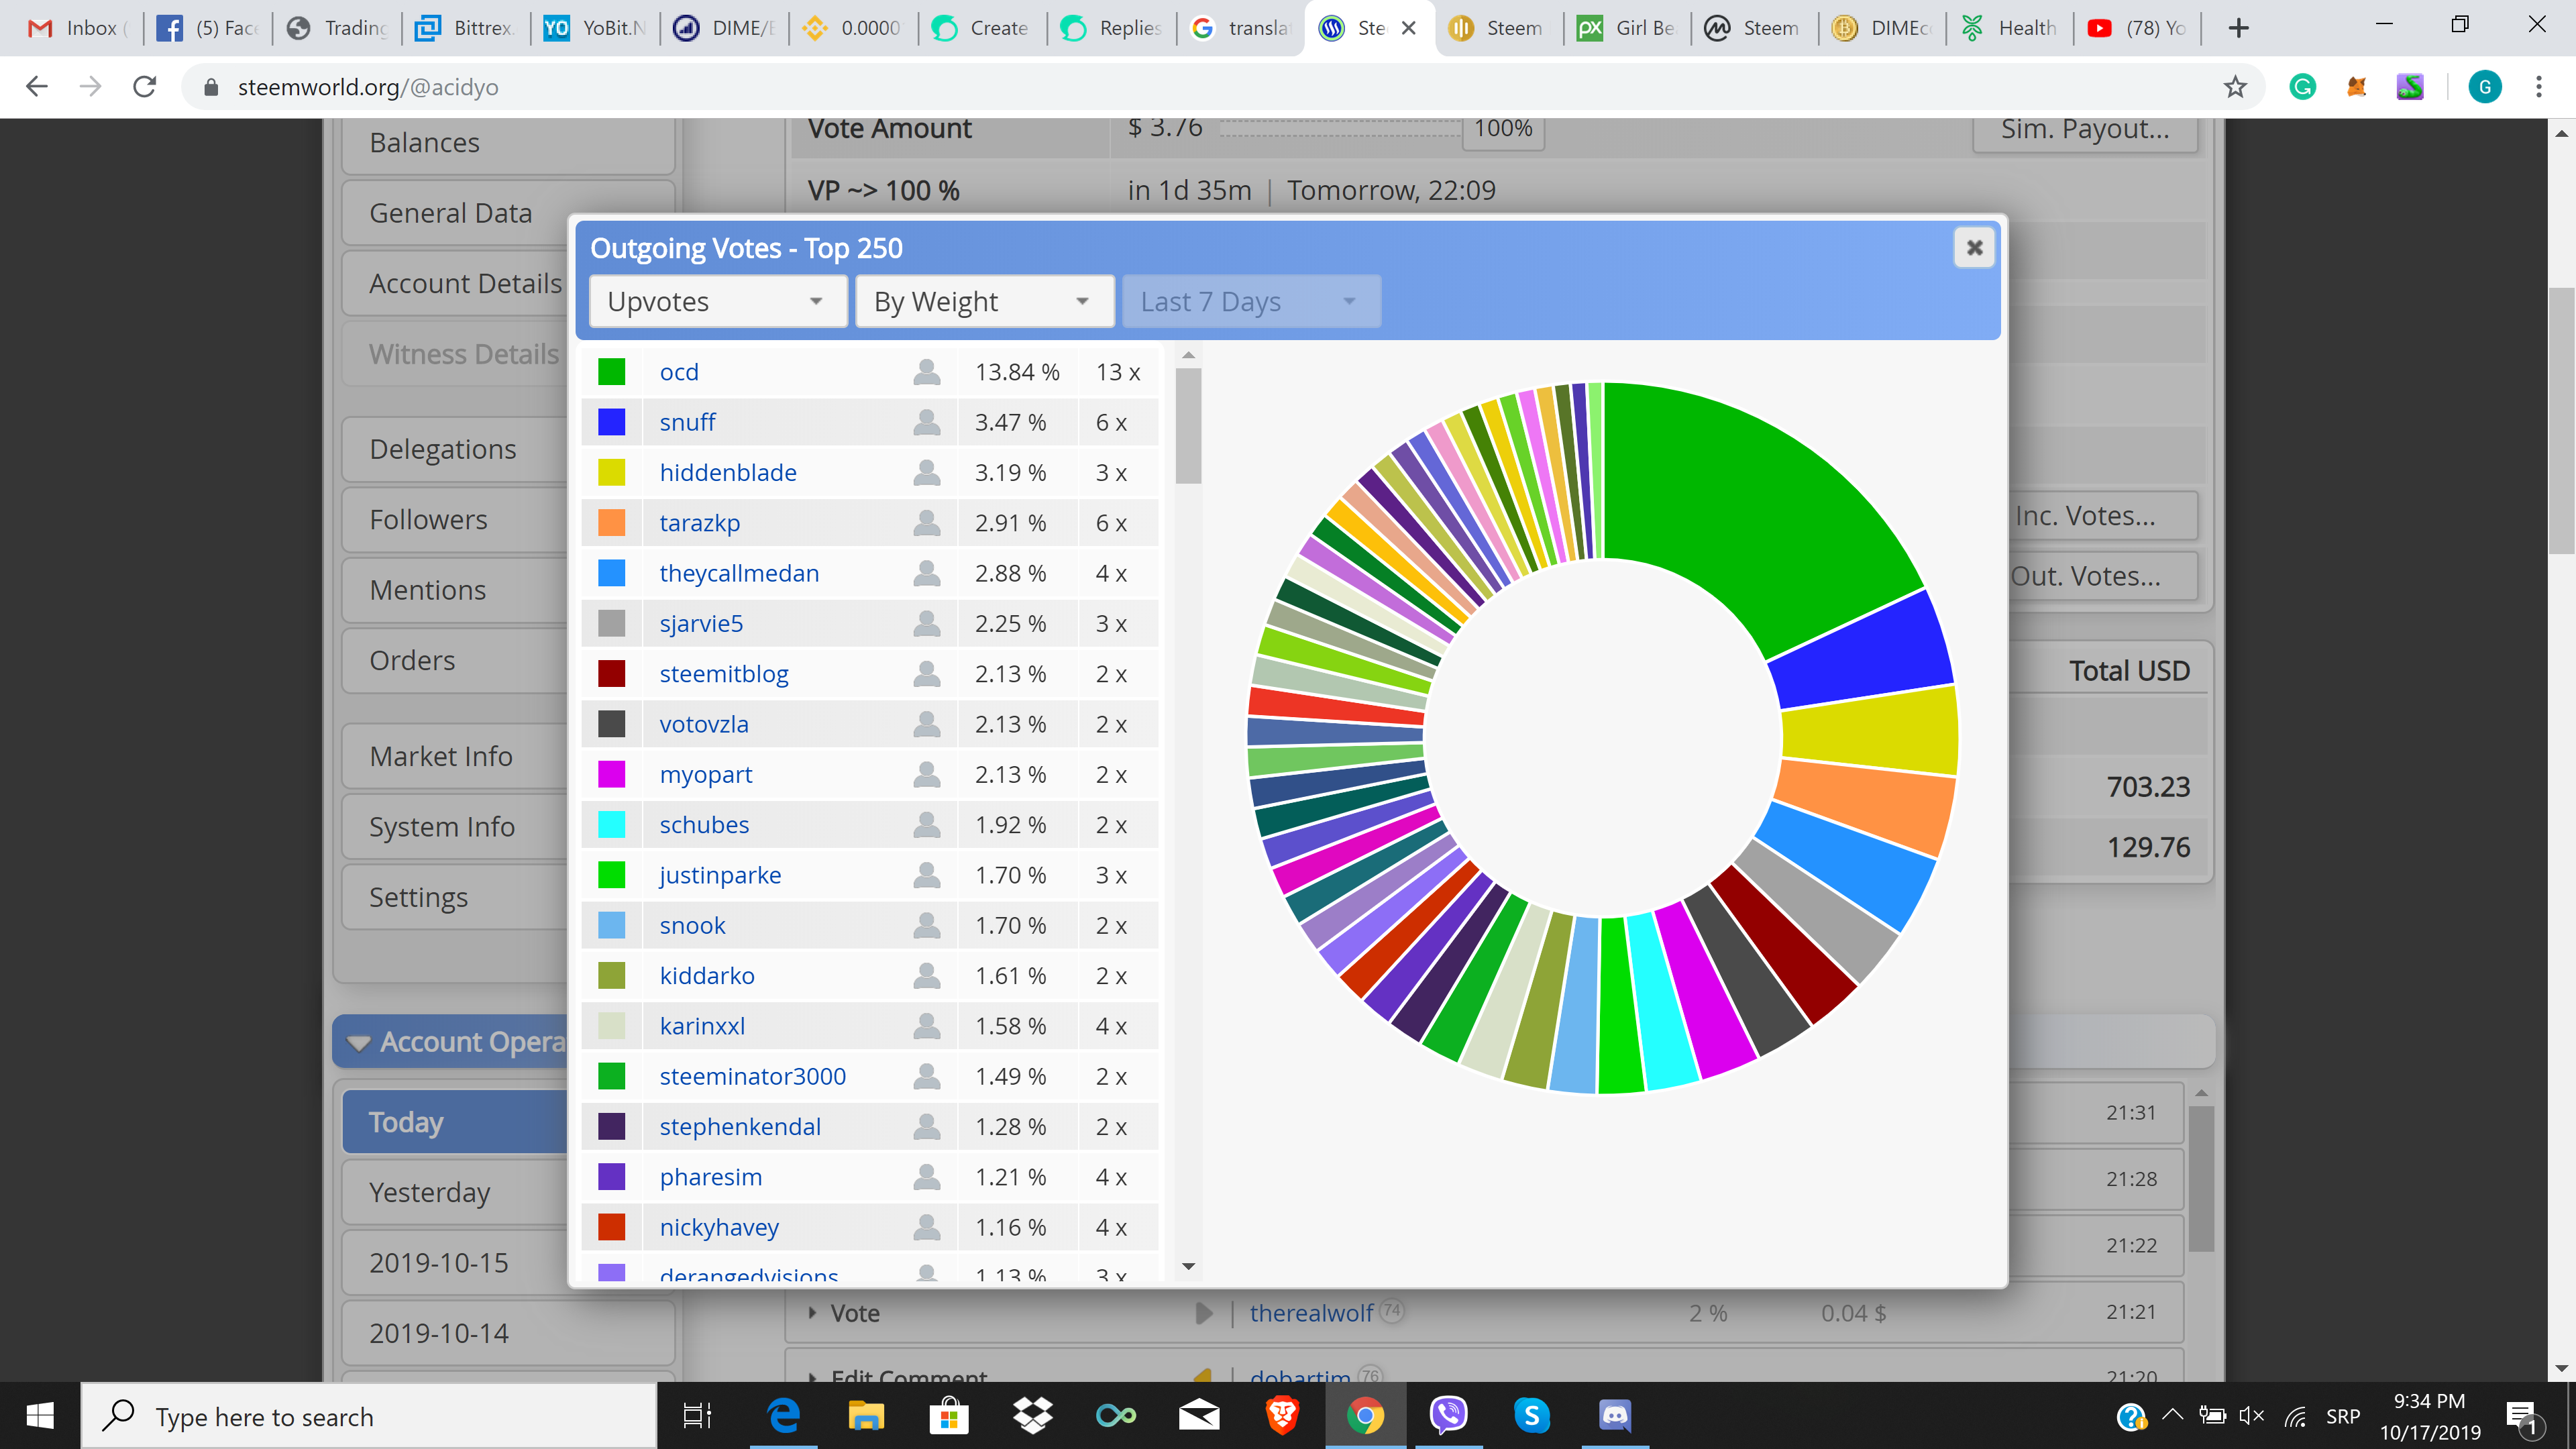Open Discord from the taskbar
The width and height of the screenshot is (2576, 1449).
click(1614, 1416)
